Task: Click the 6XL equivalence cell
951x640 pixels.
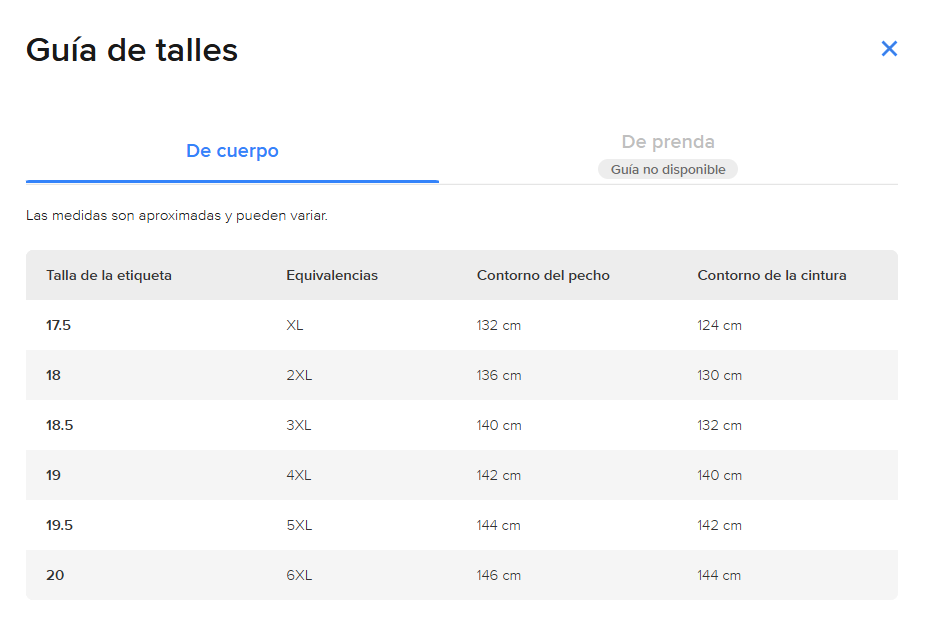Action: [299, 575]
